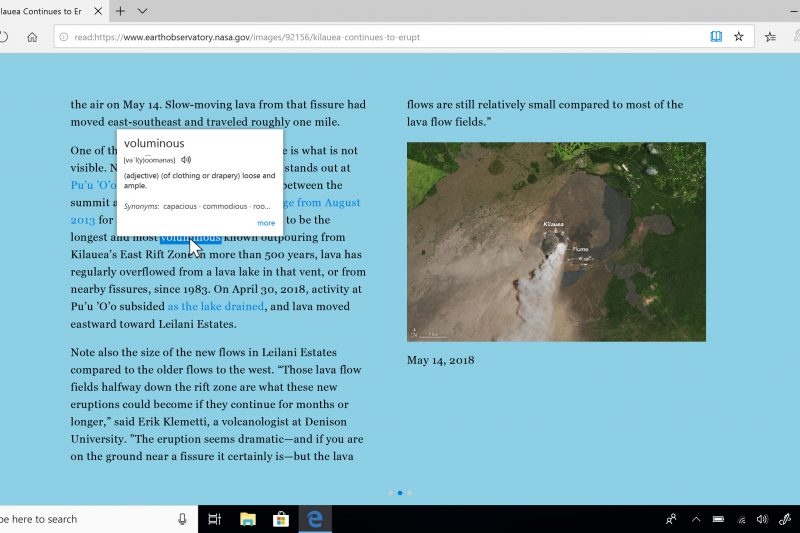The height and width of the screenshot is (533, 800).
Task: Play pronunciation audio for voluminous
Action: [186, 160]
